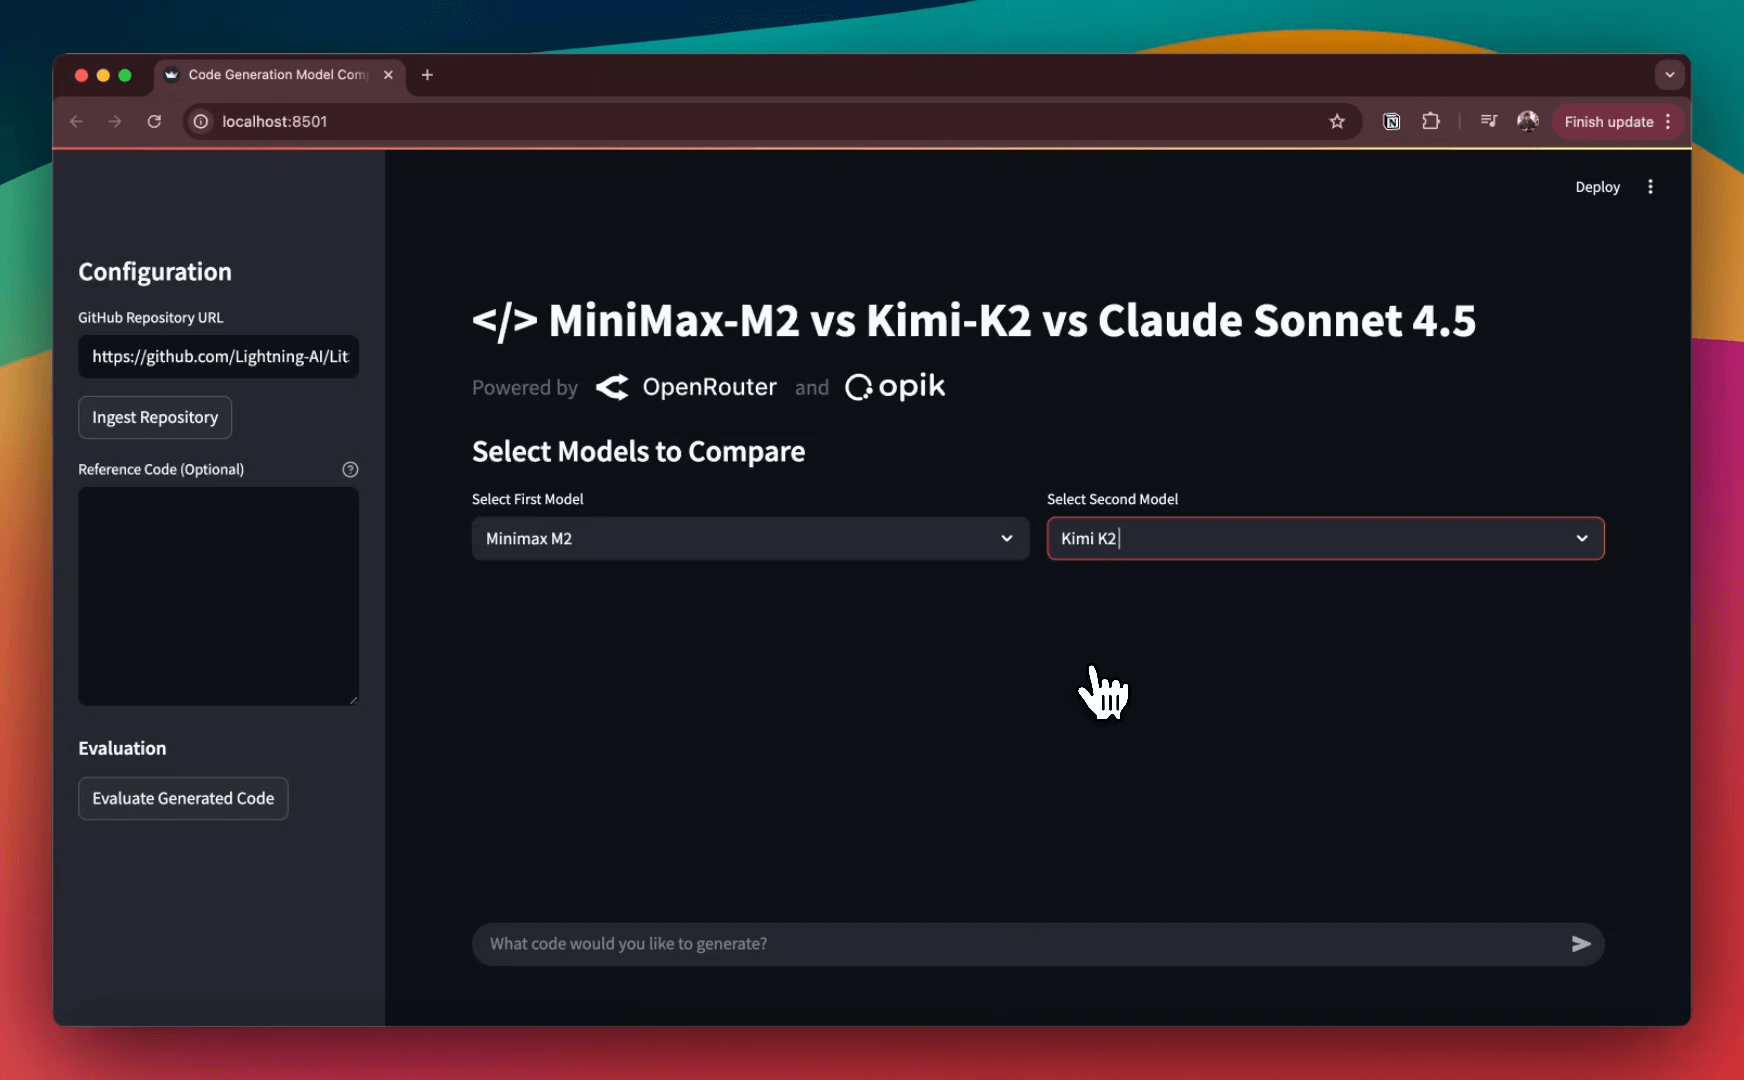Click the Select Second Model label
This screenshot has height=1080, width=1744.
[1112, 499]
